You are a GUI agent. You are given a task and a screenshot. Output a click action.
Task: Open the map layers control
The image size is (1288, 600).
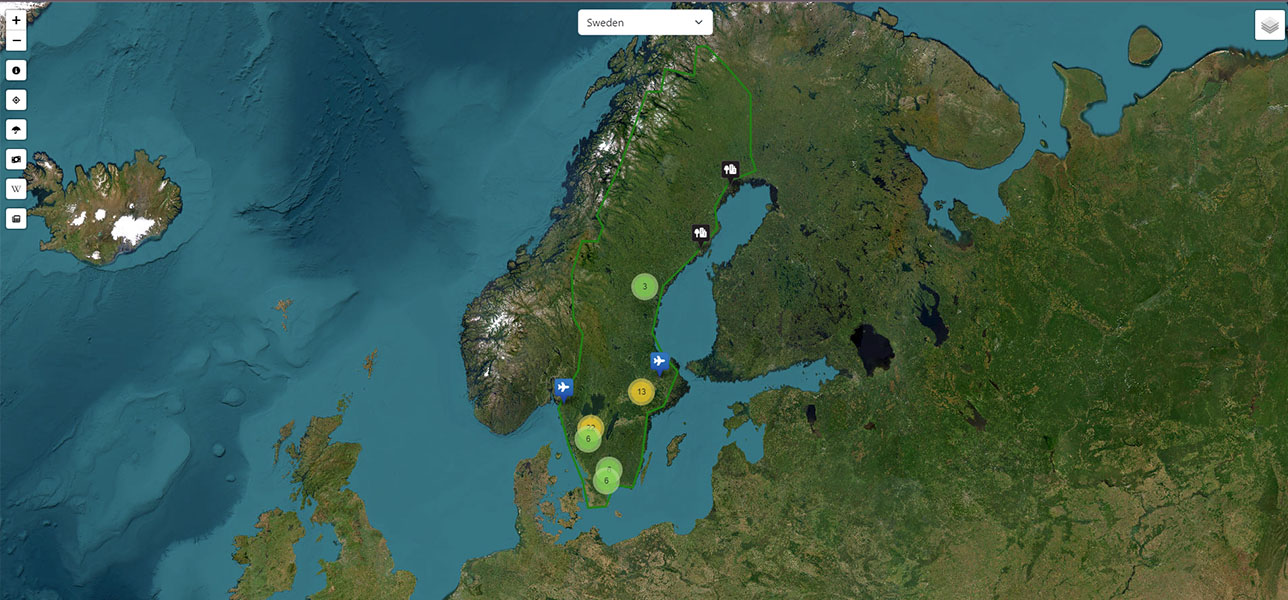coord(1269,27)
